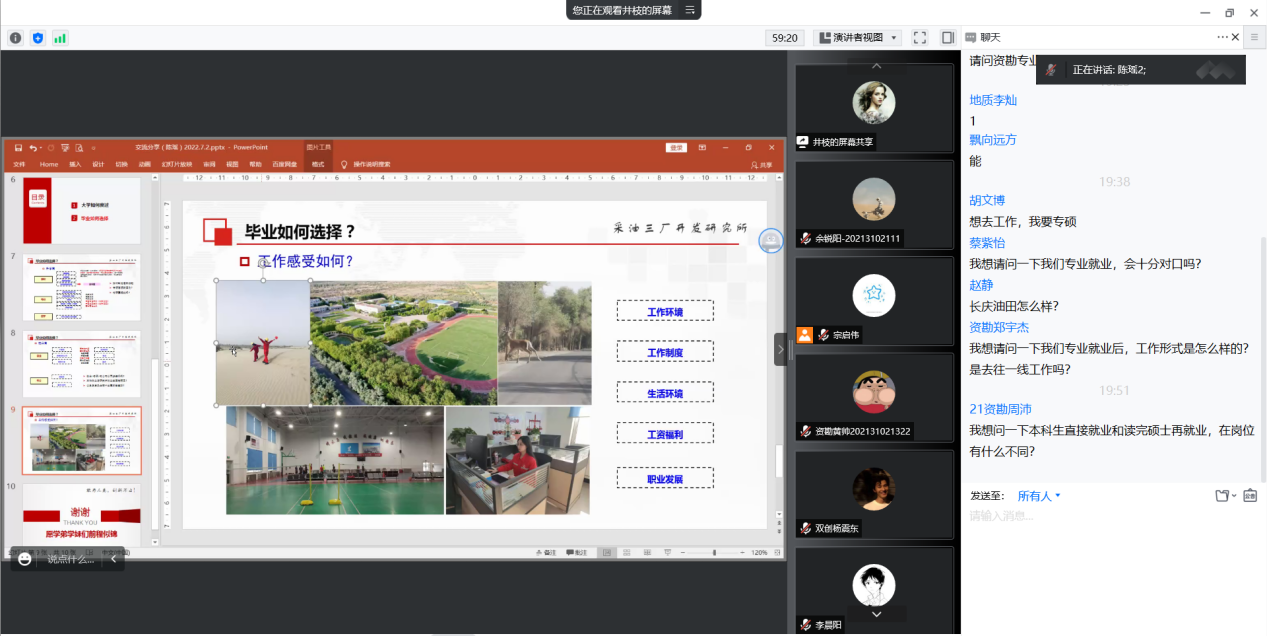This screenshot has height=636, width=1267.
Task: Expand the 所有人 recipient dropdown
Action: point(1039,496)
